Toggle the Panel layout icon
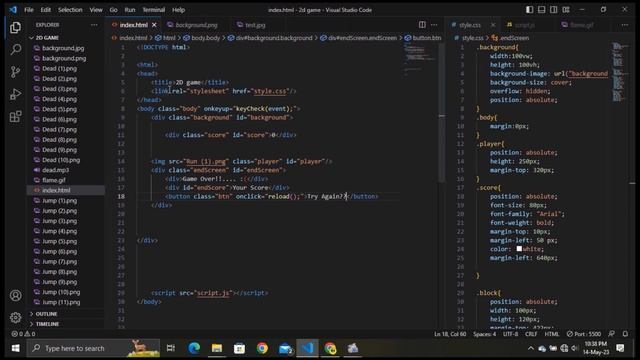 tap(542, 9)
